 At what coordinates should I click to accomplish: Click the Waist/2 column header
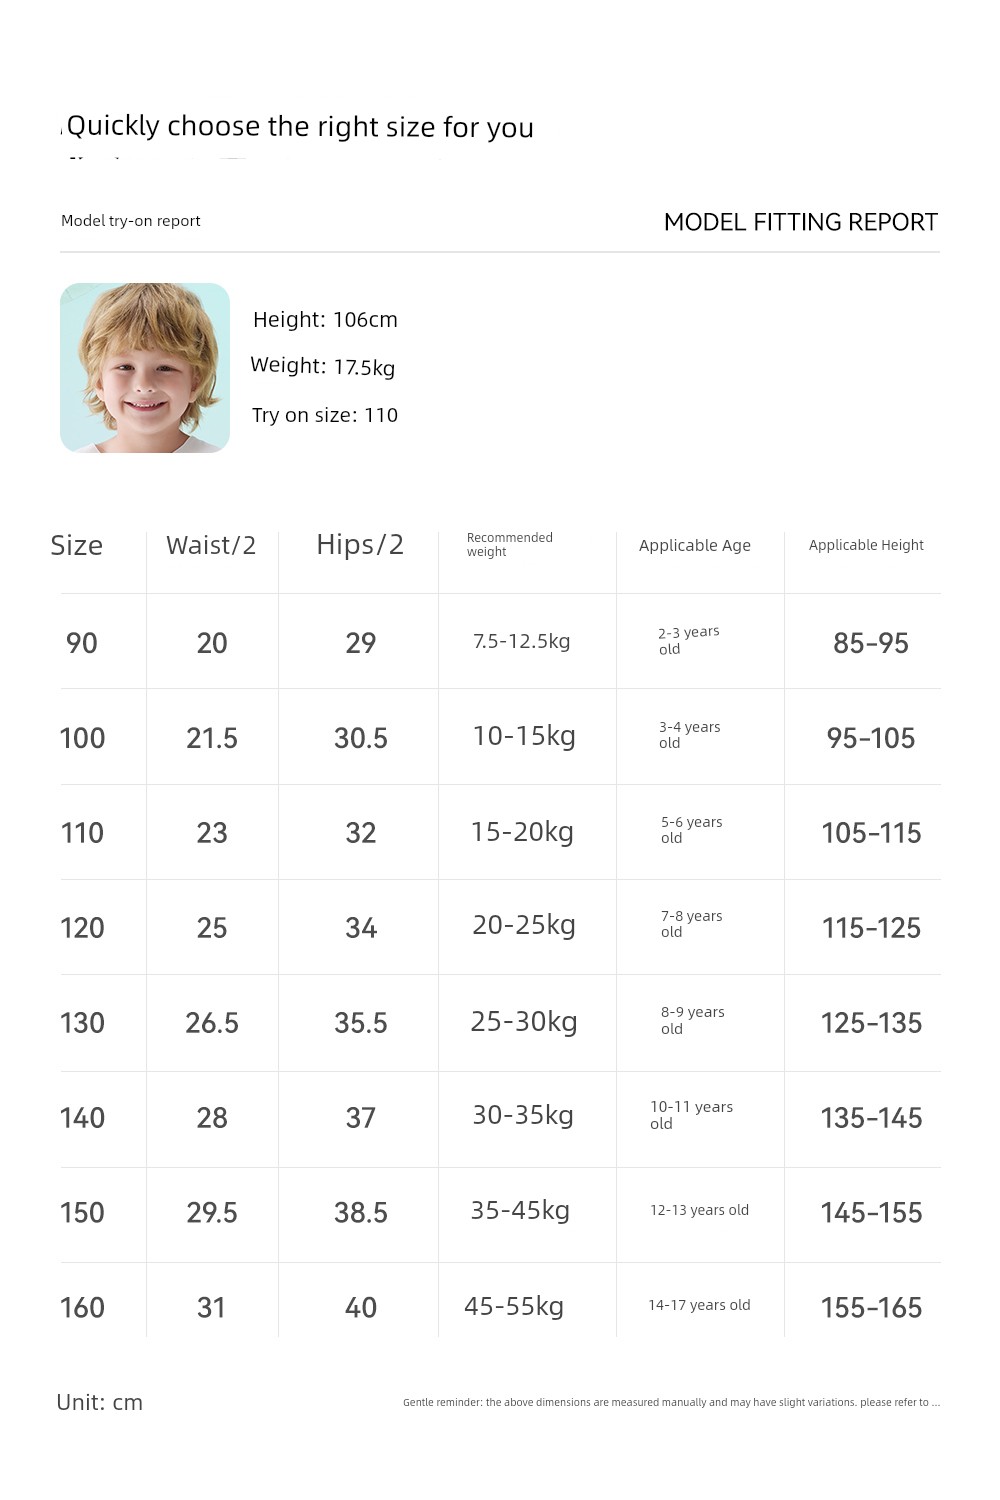(x=211, y=545)
